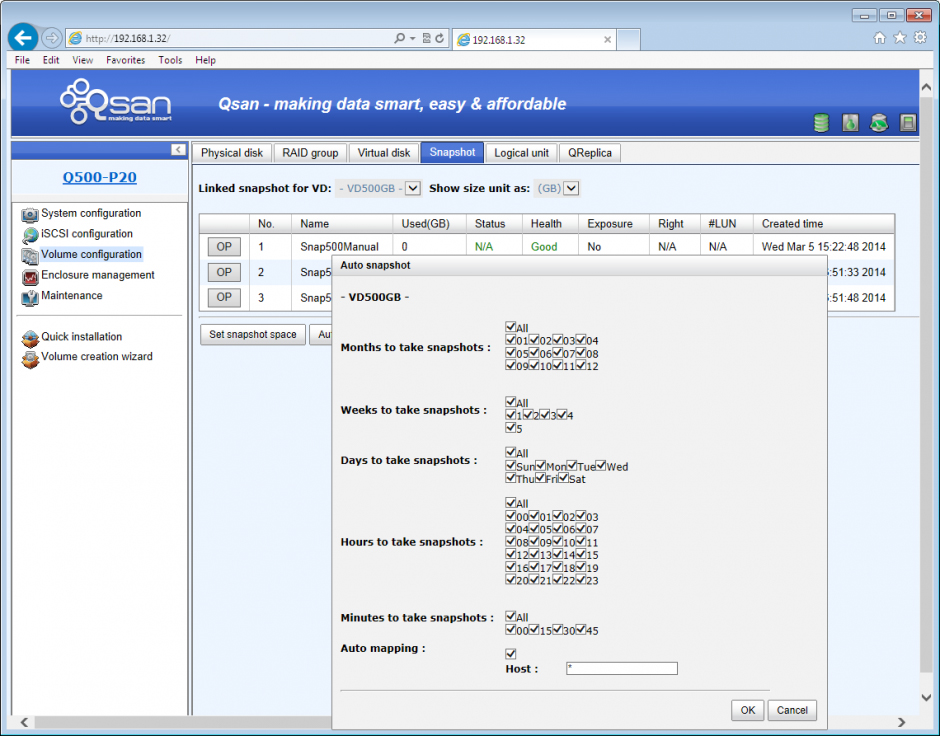Uncheck All hours checkbox

coord(511,502)
